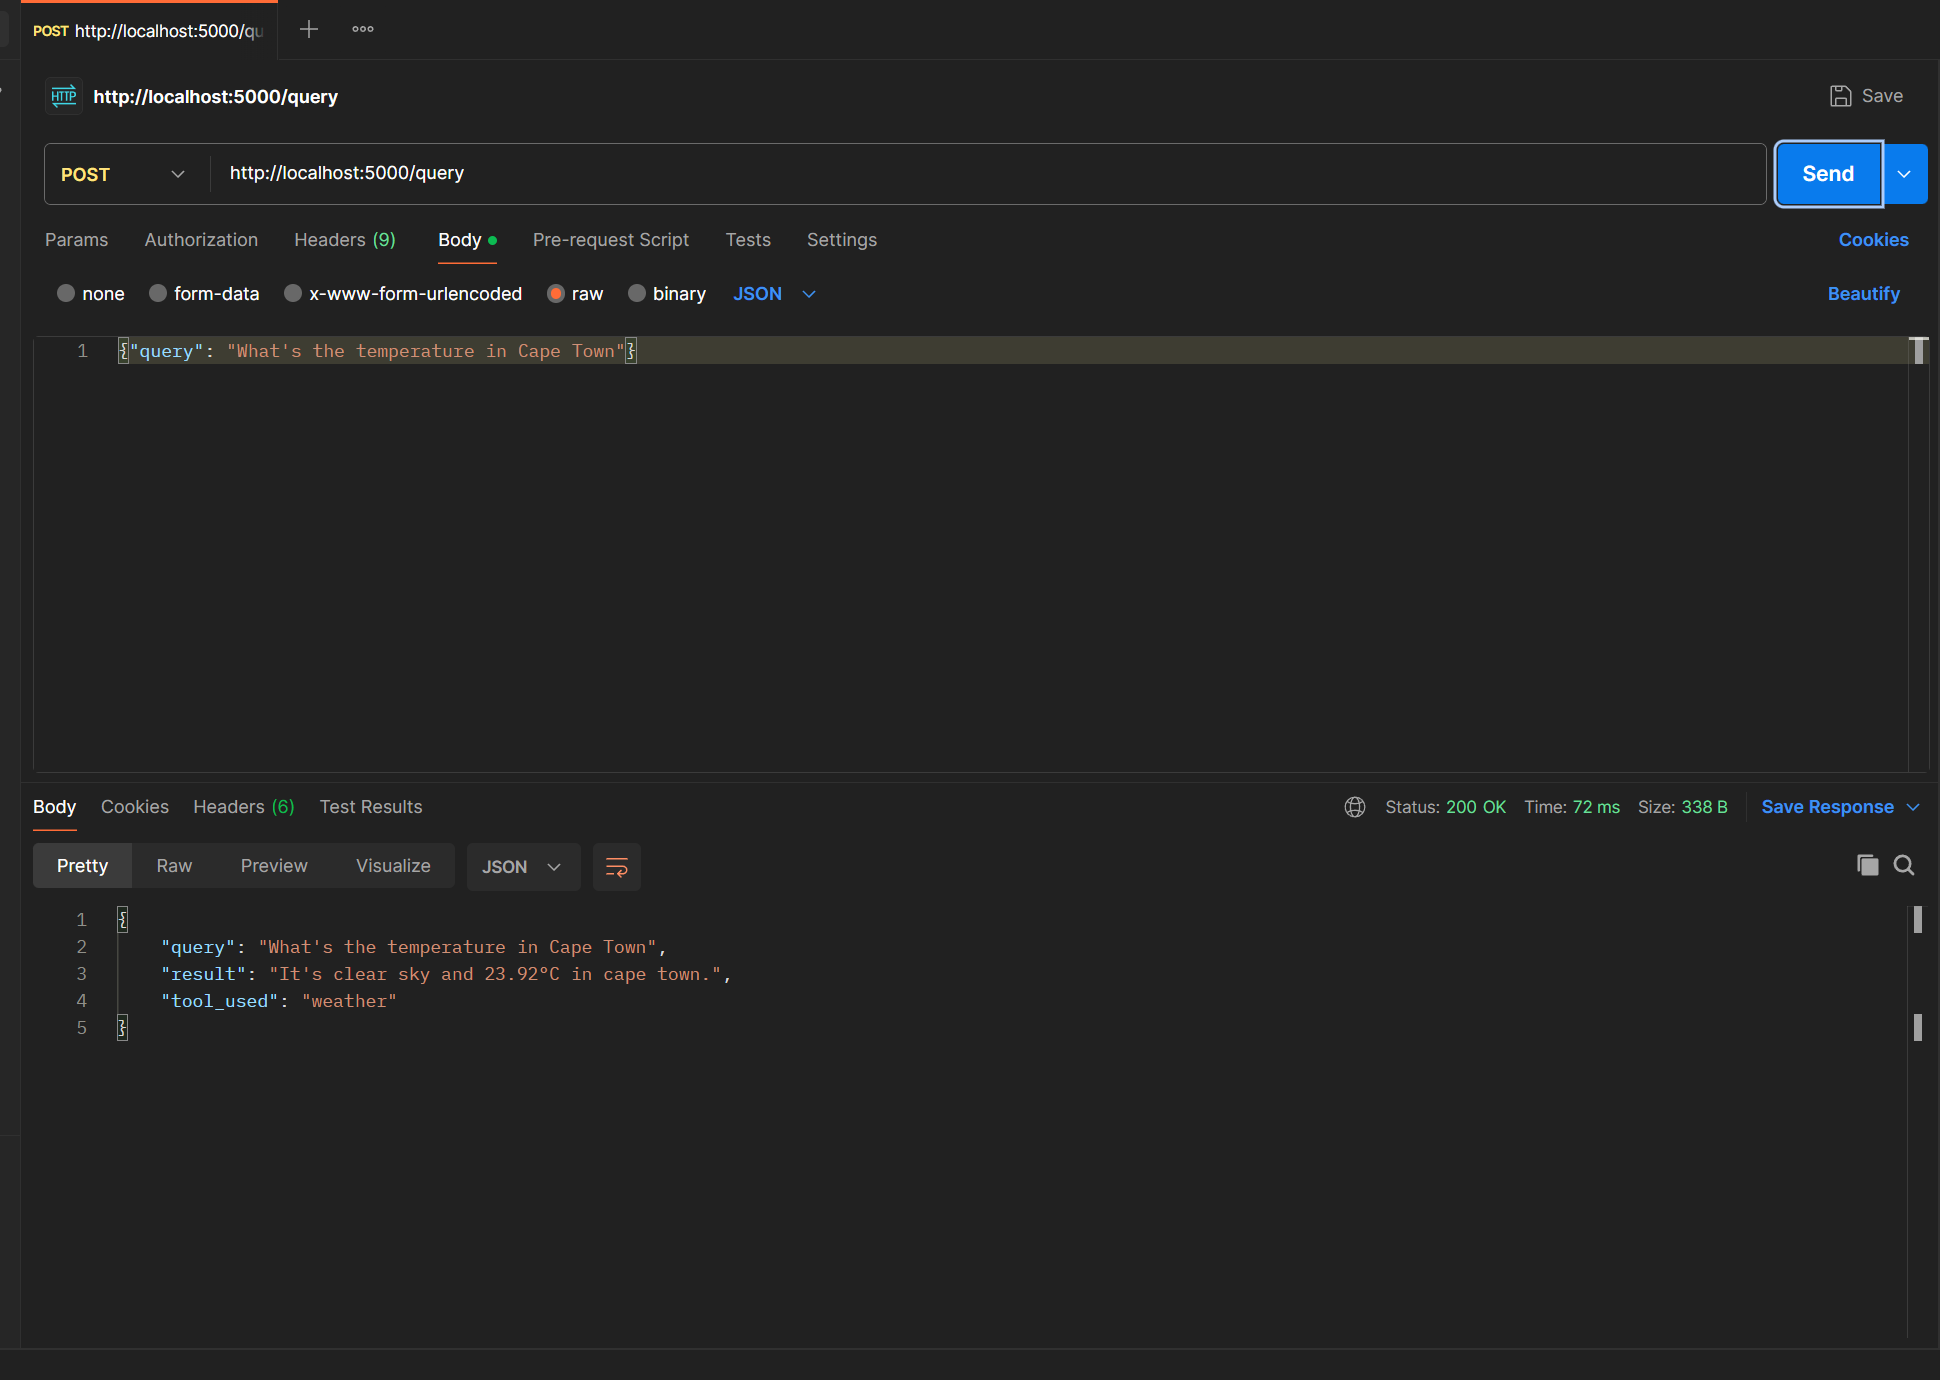Choose the binary body option
Image resolution: width=1940 pixels, height=1380 pixels.
point(637,294)
